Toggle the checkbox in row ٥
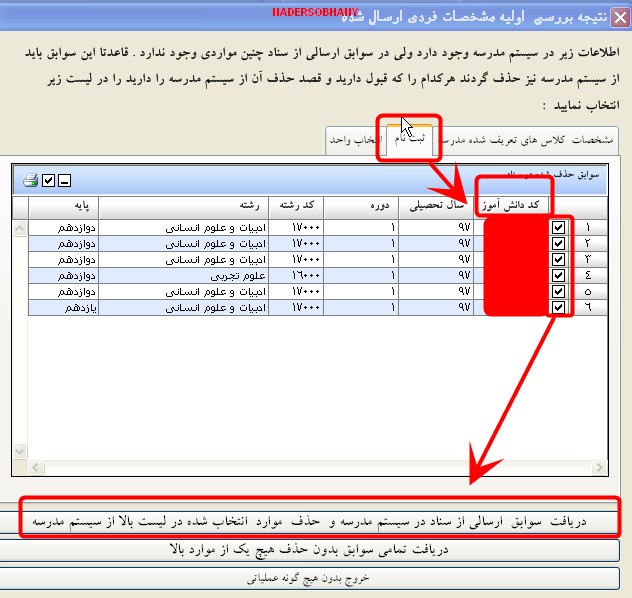632x598 pixels. click(x=558, y=291)
